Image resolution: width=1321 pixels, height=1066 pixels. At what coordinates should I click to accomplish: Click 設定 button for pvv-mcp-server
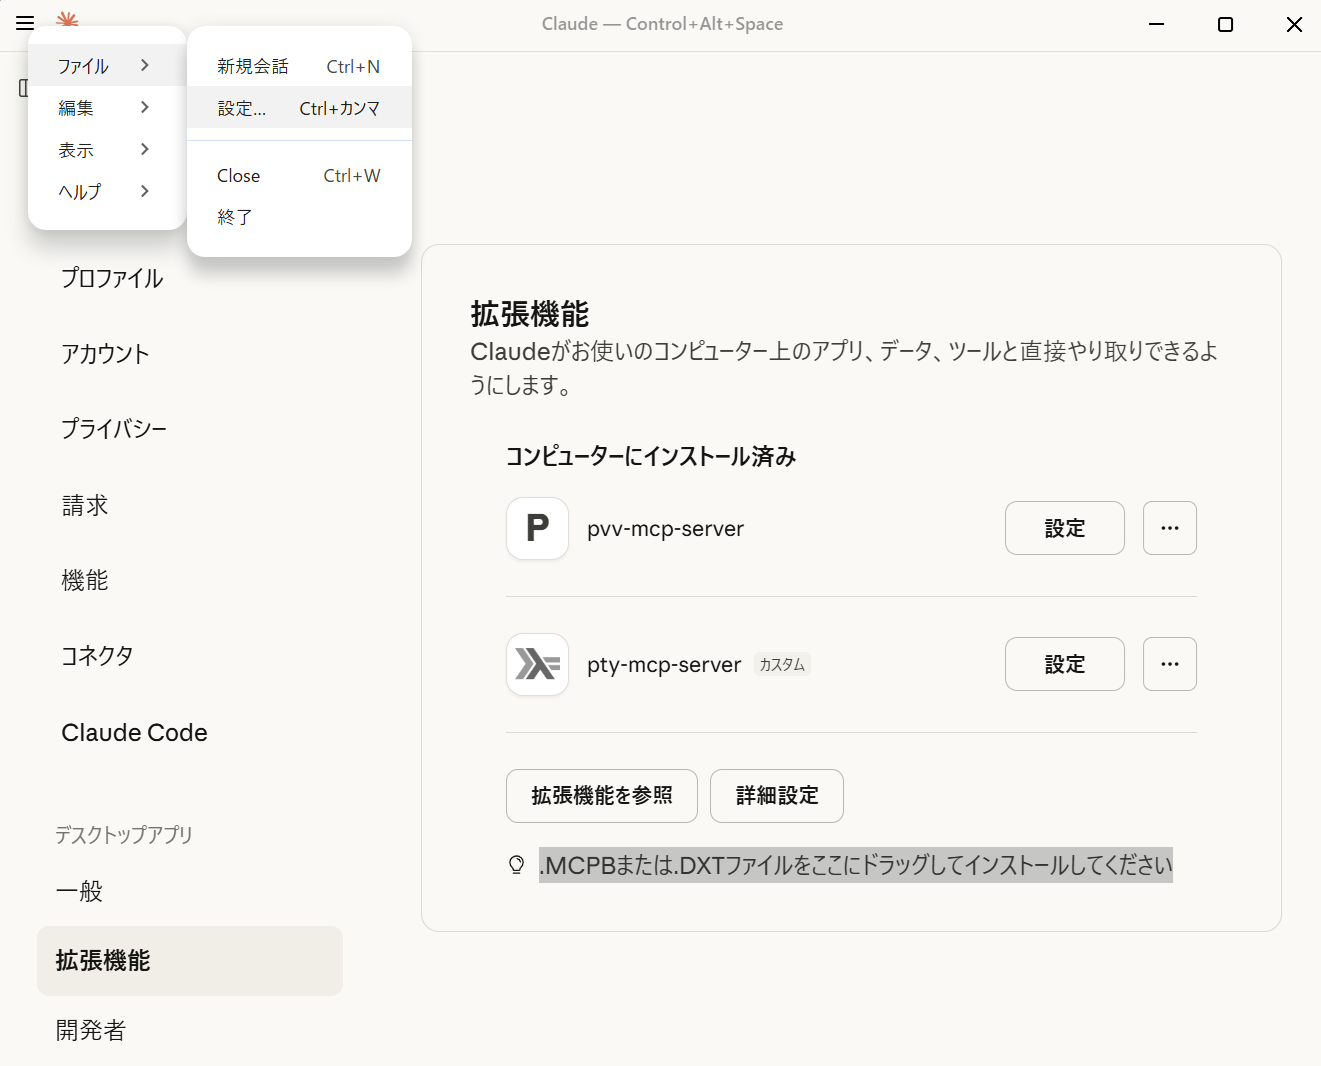[1064, 528]
